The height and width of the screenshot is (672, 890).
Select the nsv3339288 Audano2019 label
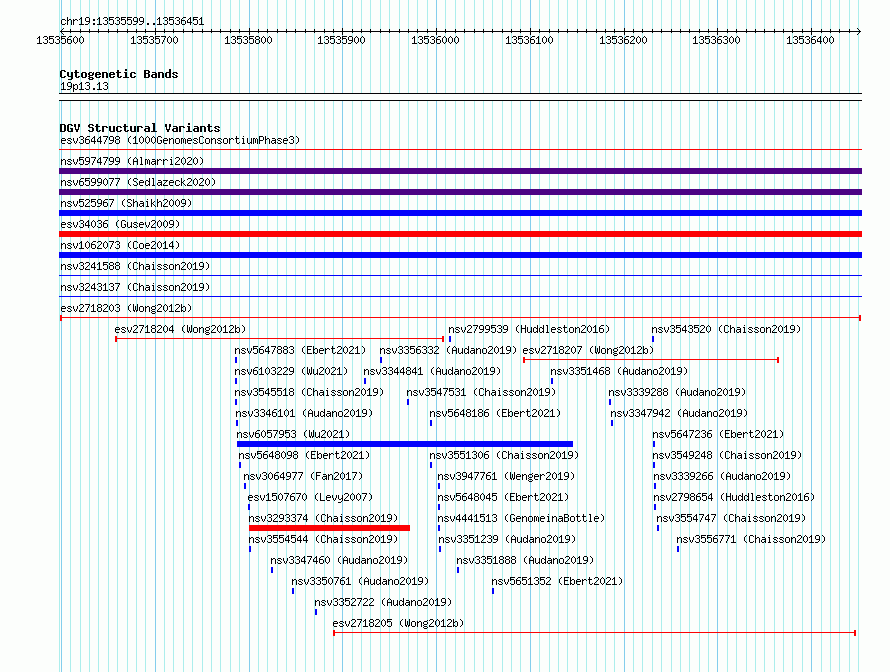[x=677, y=392]
